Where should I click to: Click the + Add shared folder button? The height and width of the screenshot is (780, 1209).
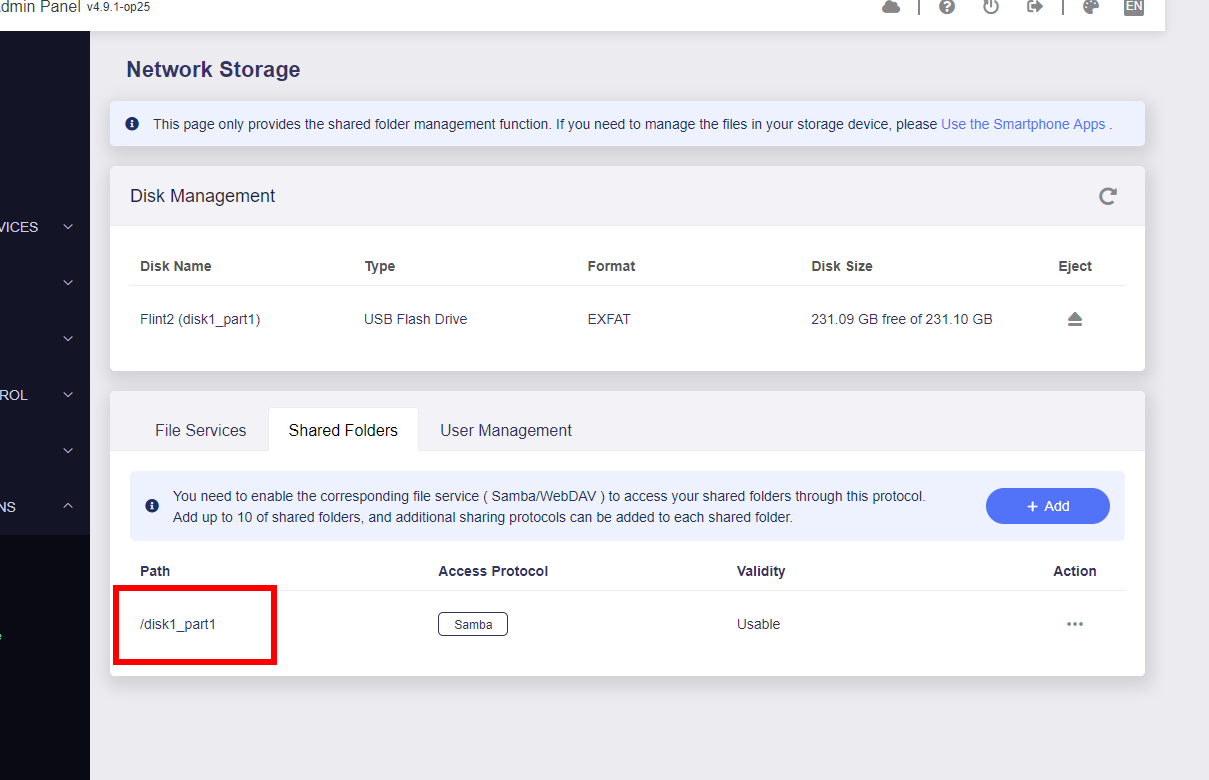coord(1048,506)
